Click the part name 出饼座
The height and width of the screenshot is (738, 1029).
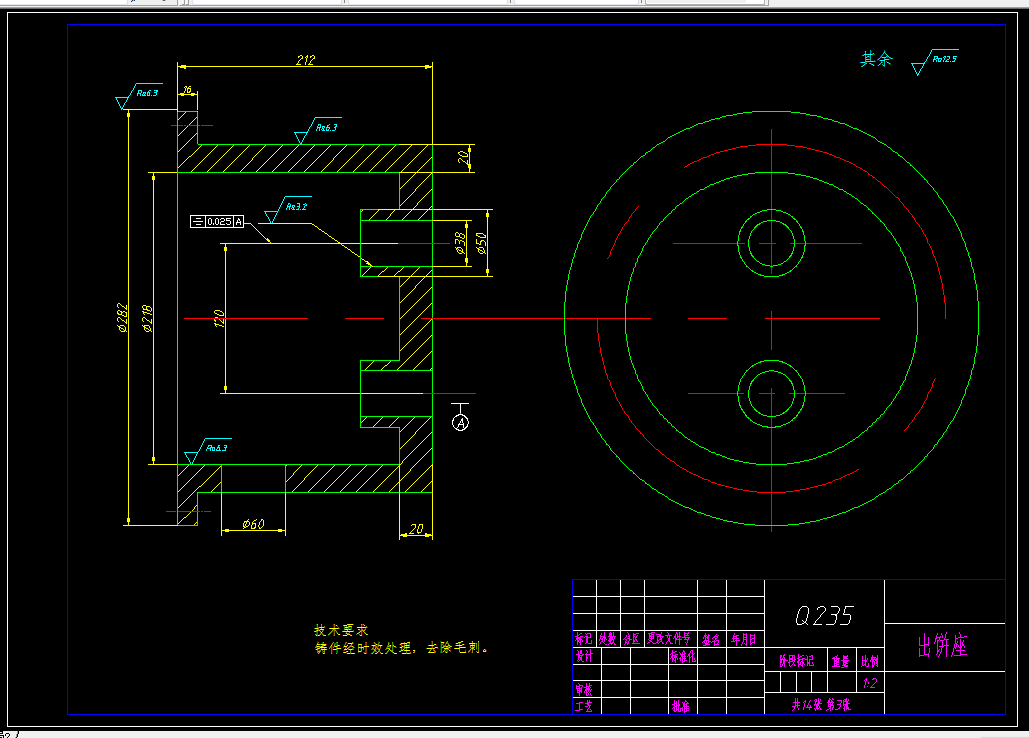tap(942, 646)
